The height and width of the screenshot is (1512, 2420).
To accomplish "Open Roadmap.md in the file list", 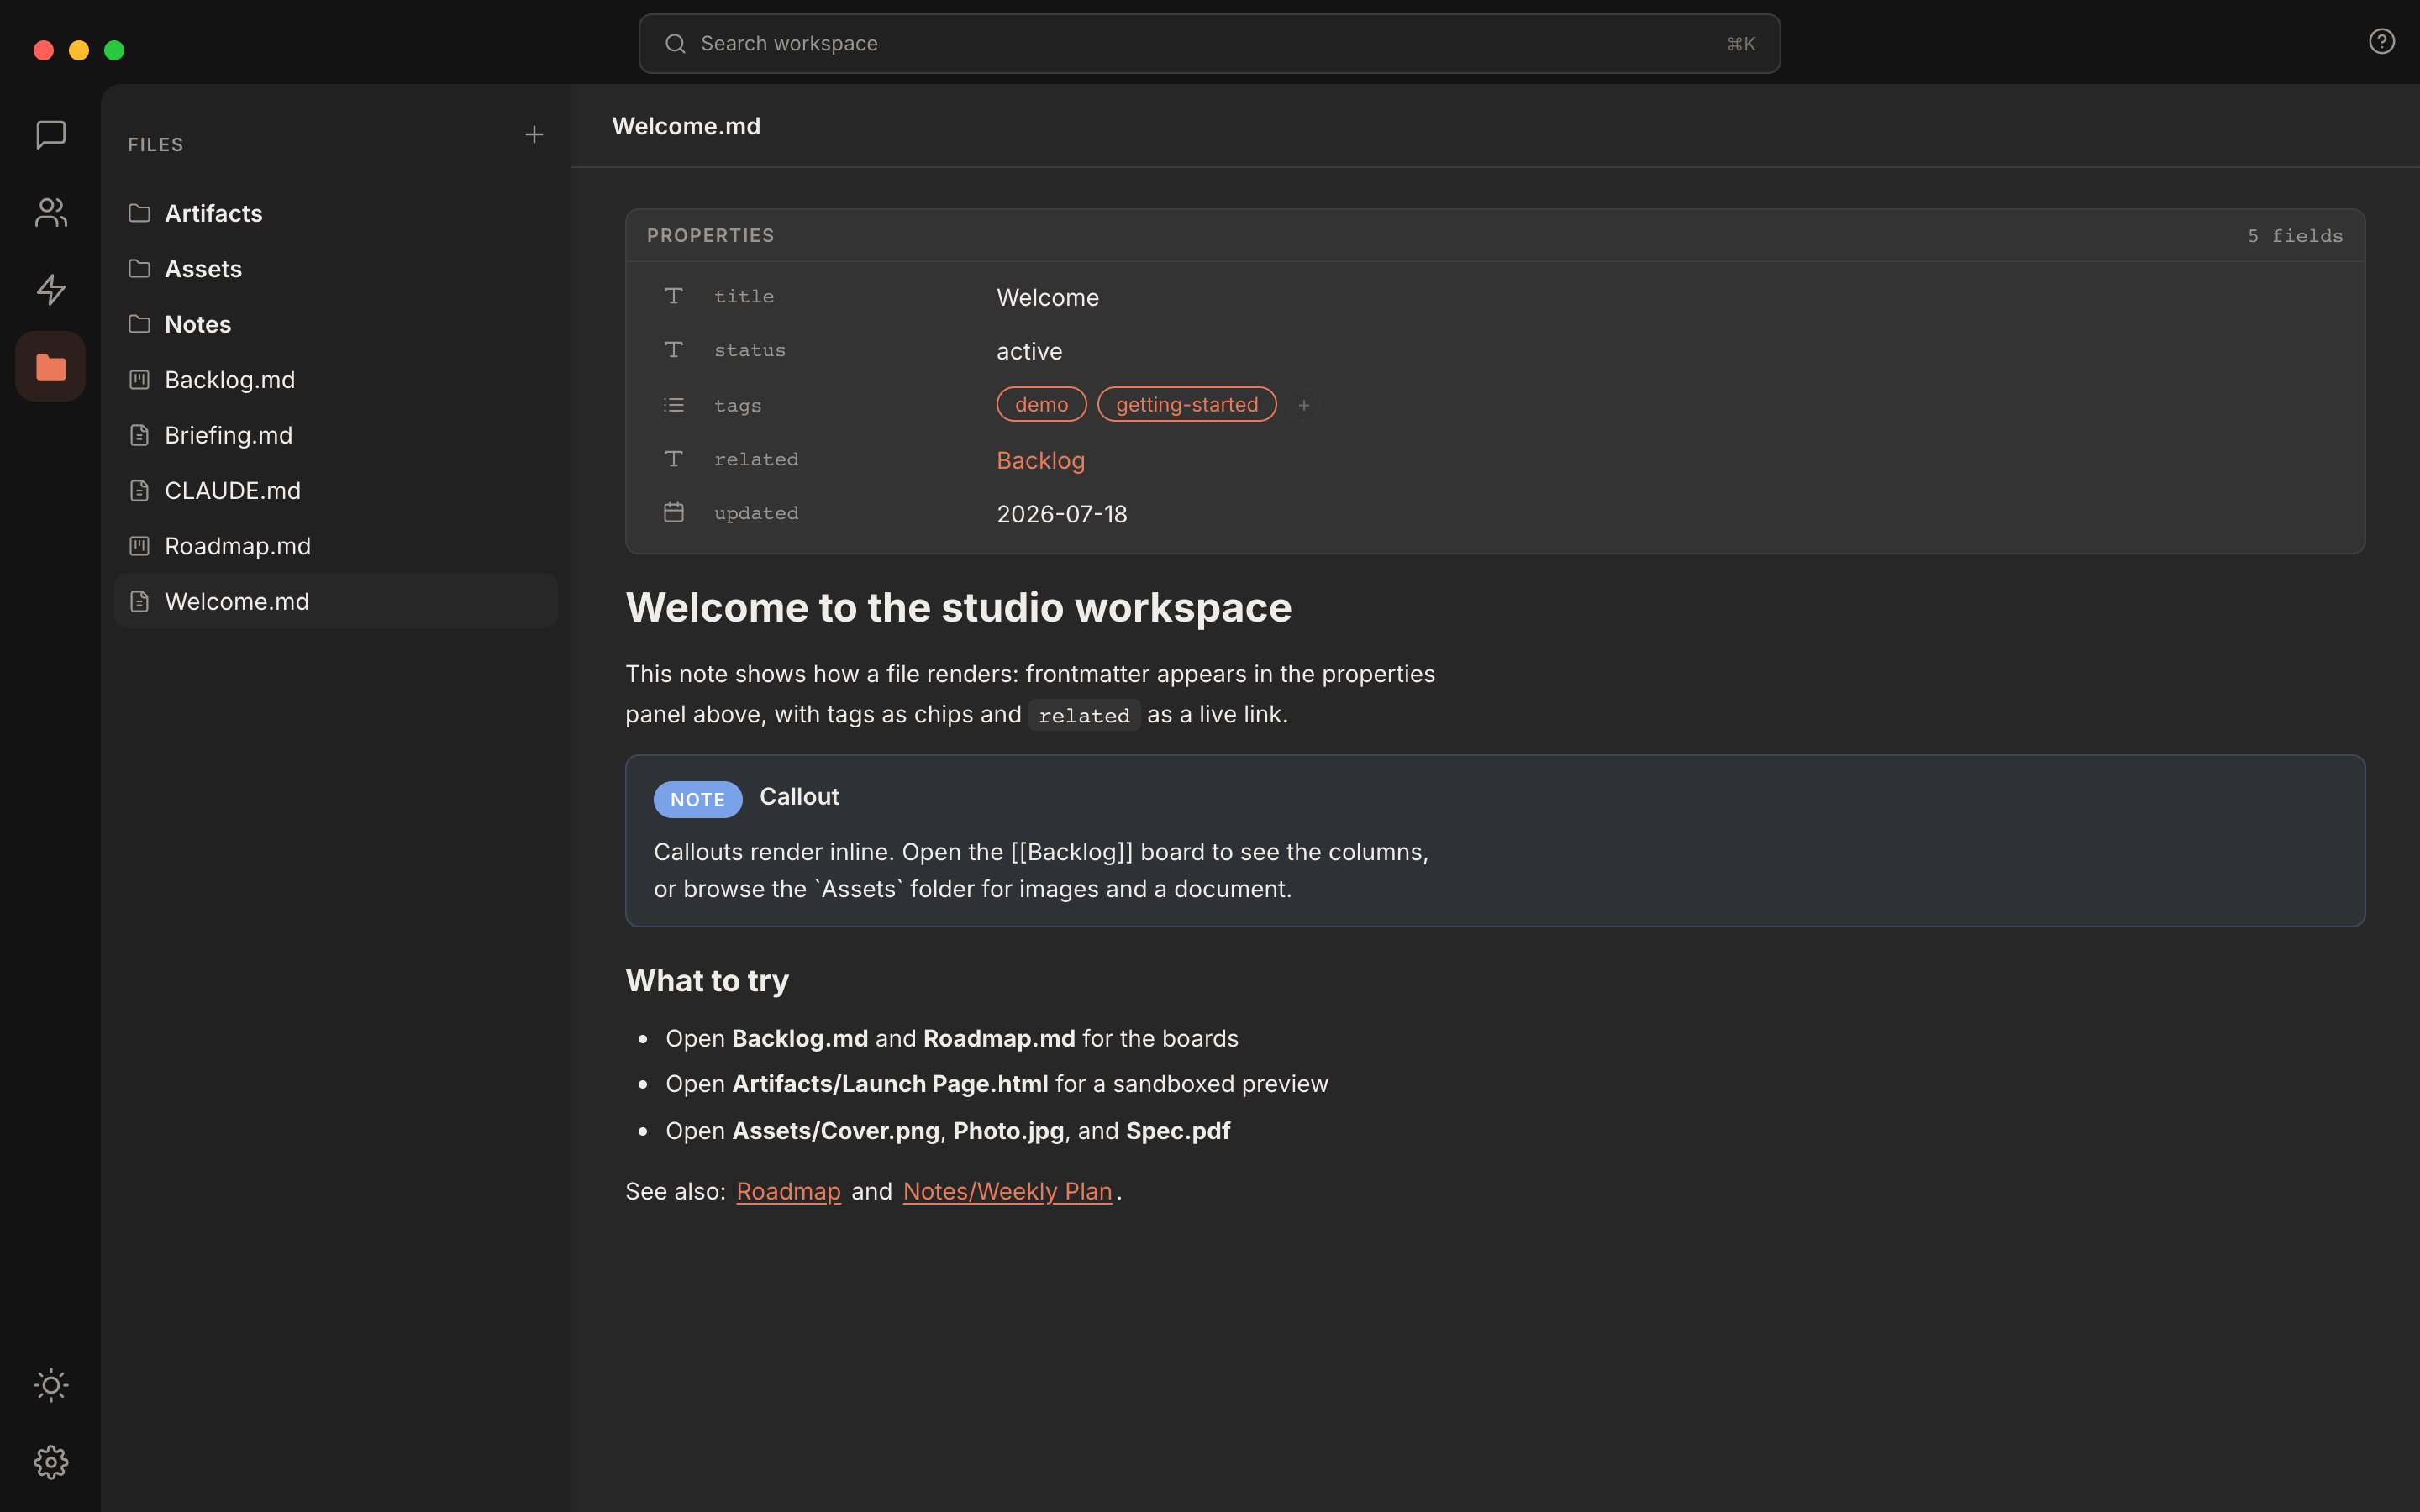I will click(336, 546).
